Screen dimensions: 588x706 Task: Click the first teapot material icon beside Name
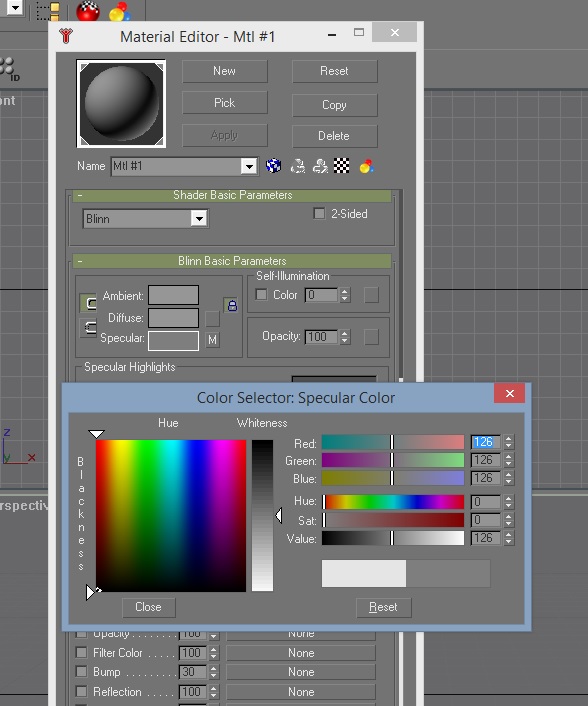point(298,166)
